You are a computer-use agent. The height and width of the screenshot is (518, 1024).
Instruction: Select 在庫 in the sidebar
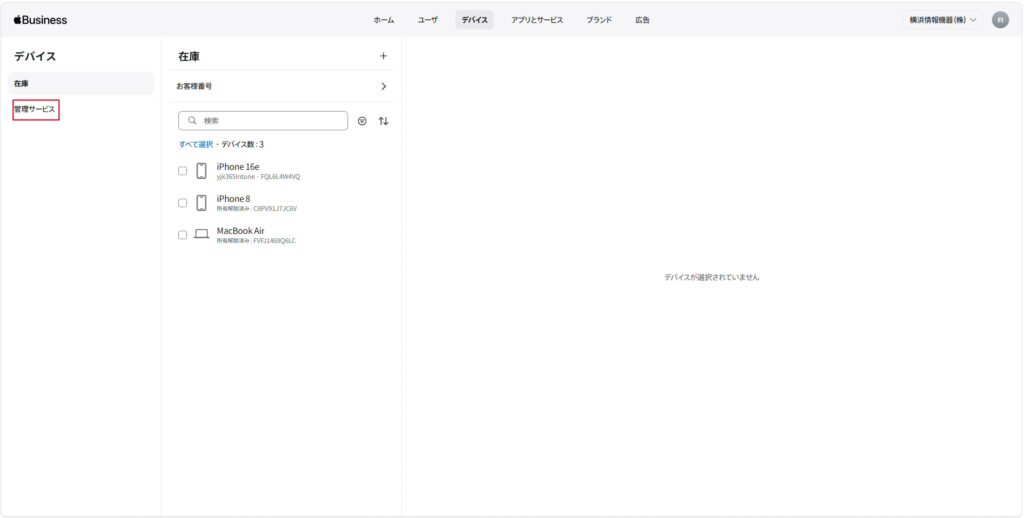click(x=81, y=84)
